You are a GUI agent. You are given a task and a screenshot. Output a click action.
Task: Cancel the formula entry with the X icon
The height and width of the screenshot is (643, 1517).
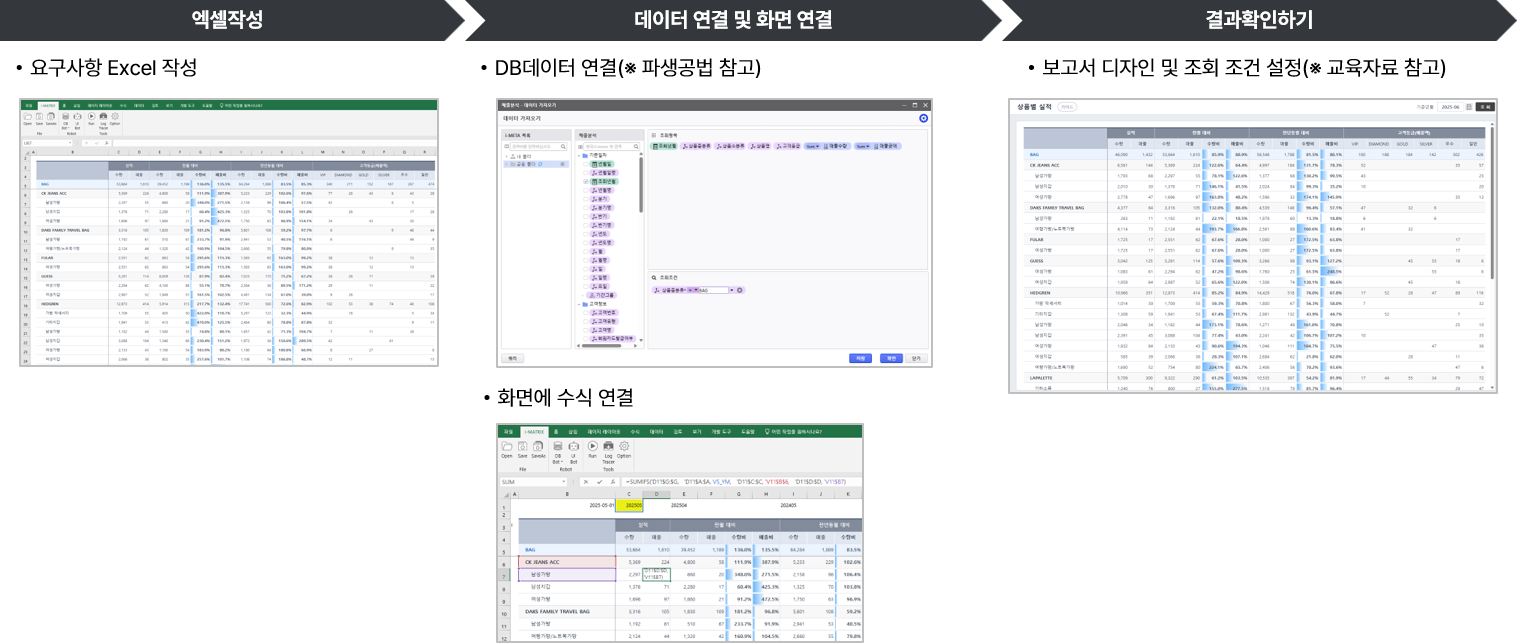[x=587, y=481]
